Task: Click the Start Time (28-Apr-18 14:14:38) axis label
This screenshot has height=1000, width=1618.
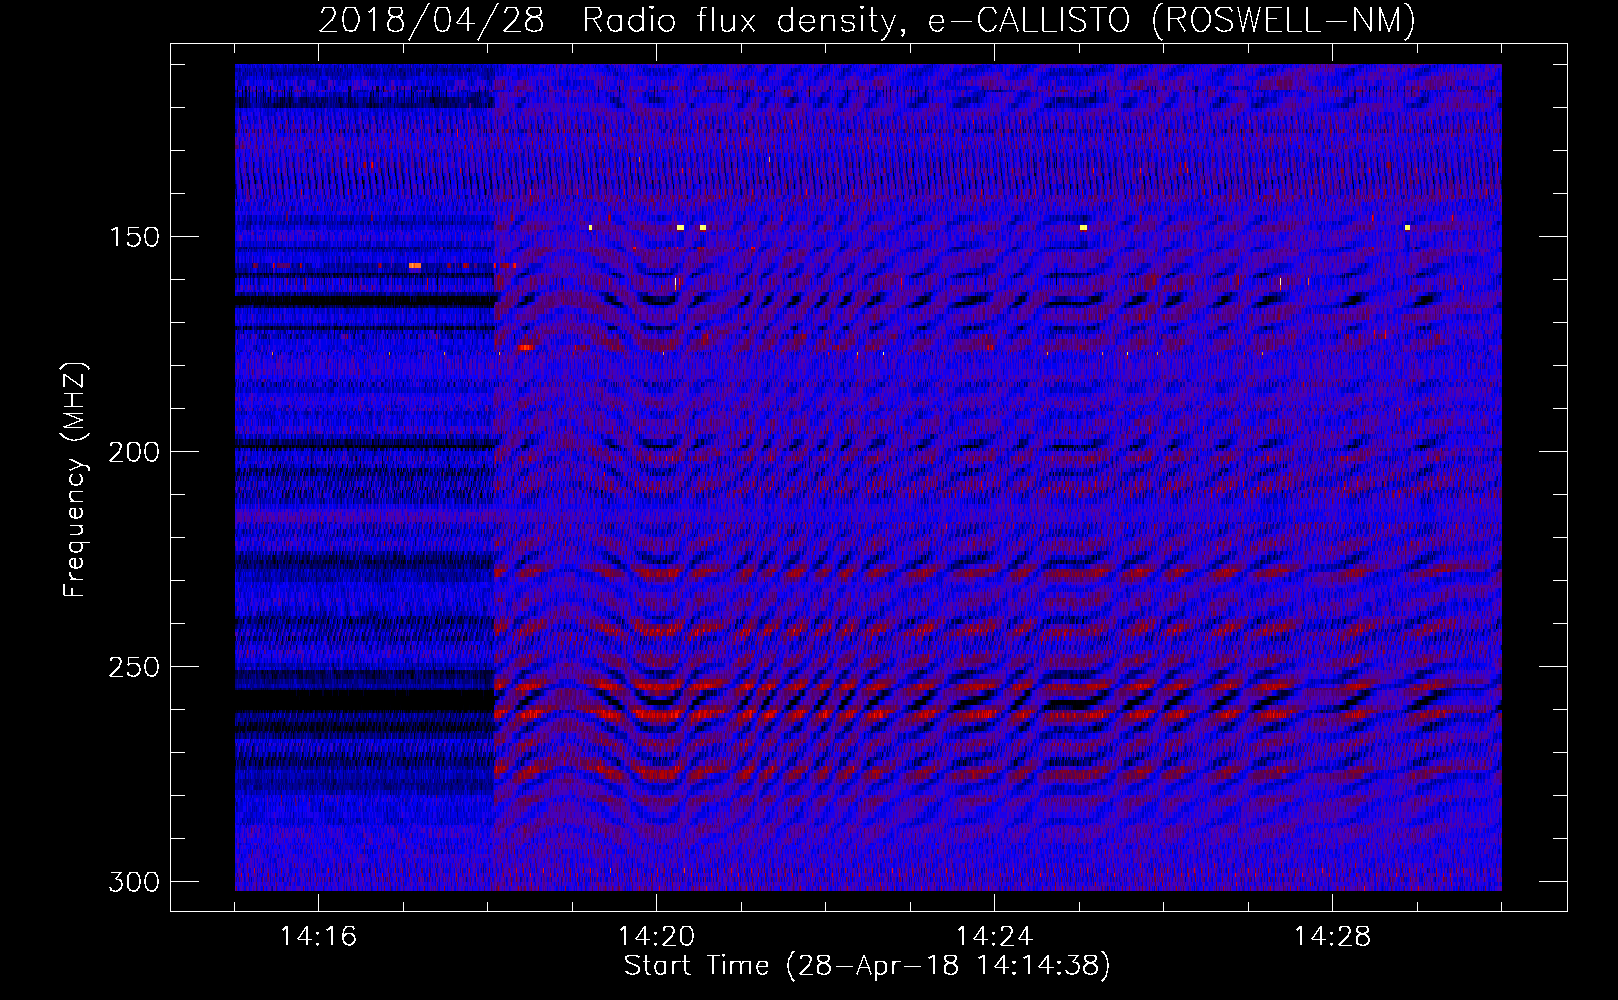Action: 867,966
